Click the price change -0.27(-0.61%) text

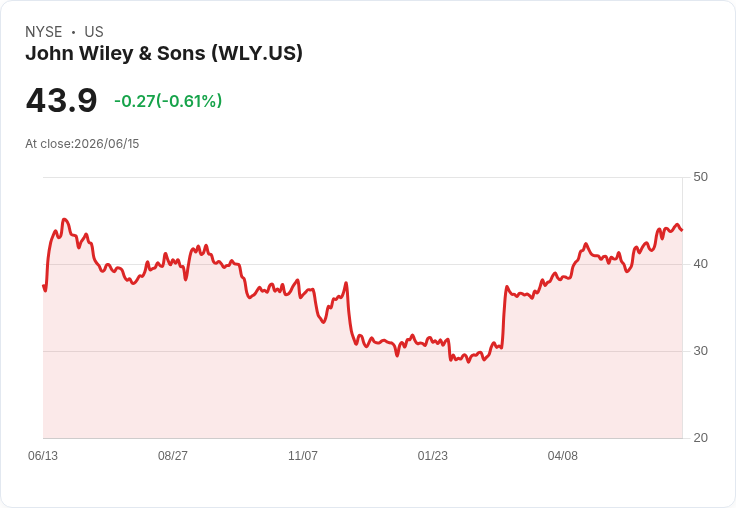point(168,101)
